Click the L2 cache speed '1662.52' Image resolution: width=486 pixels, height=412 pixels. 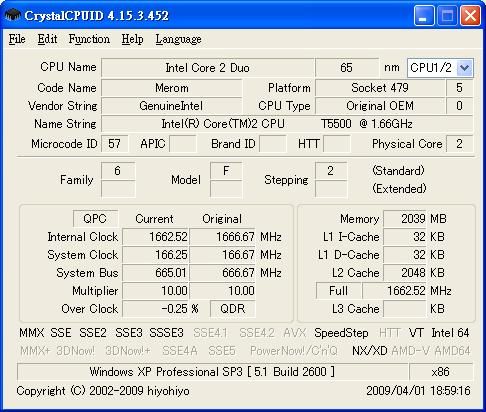tap(394, 291)
